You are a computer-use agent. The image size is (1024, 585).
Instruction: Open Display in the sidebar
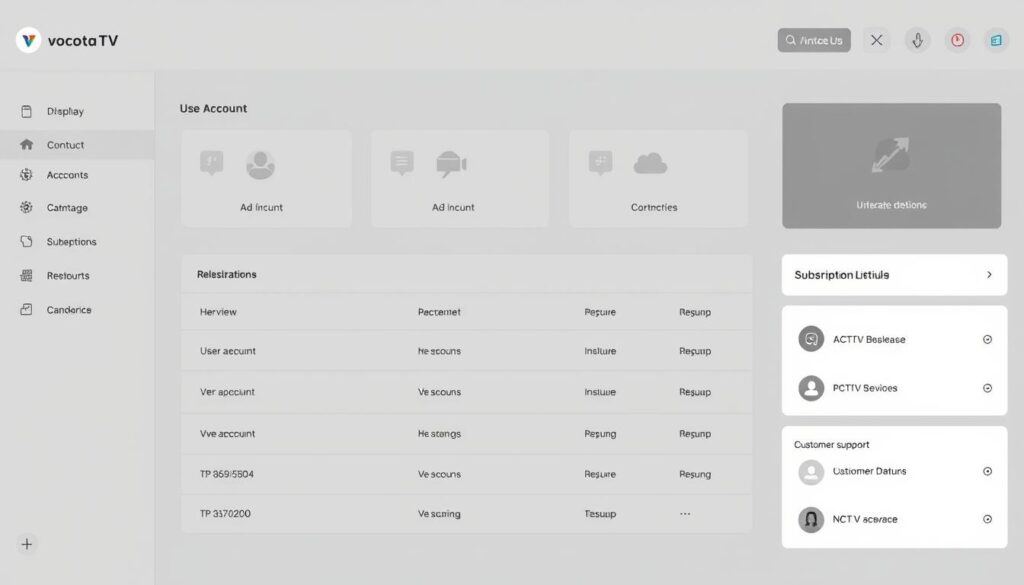pyautogui.click(x=77, y=111)
